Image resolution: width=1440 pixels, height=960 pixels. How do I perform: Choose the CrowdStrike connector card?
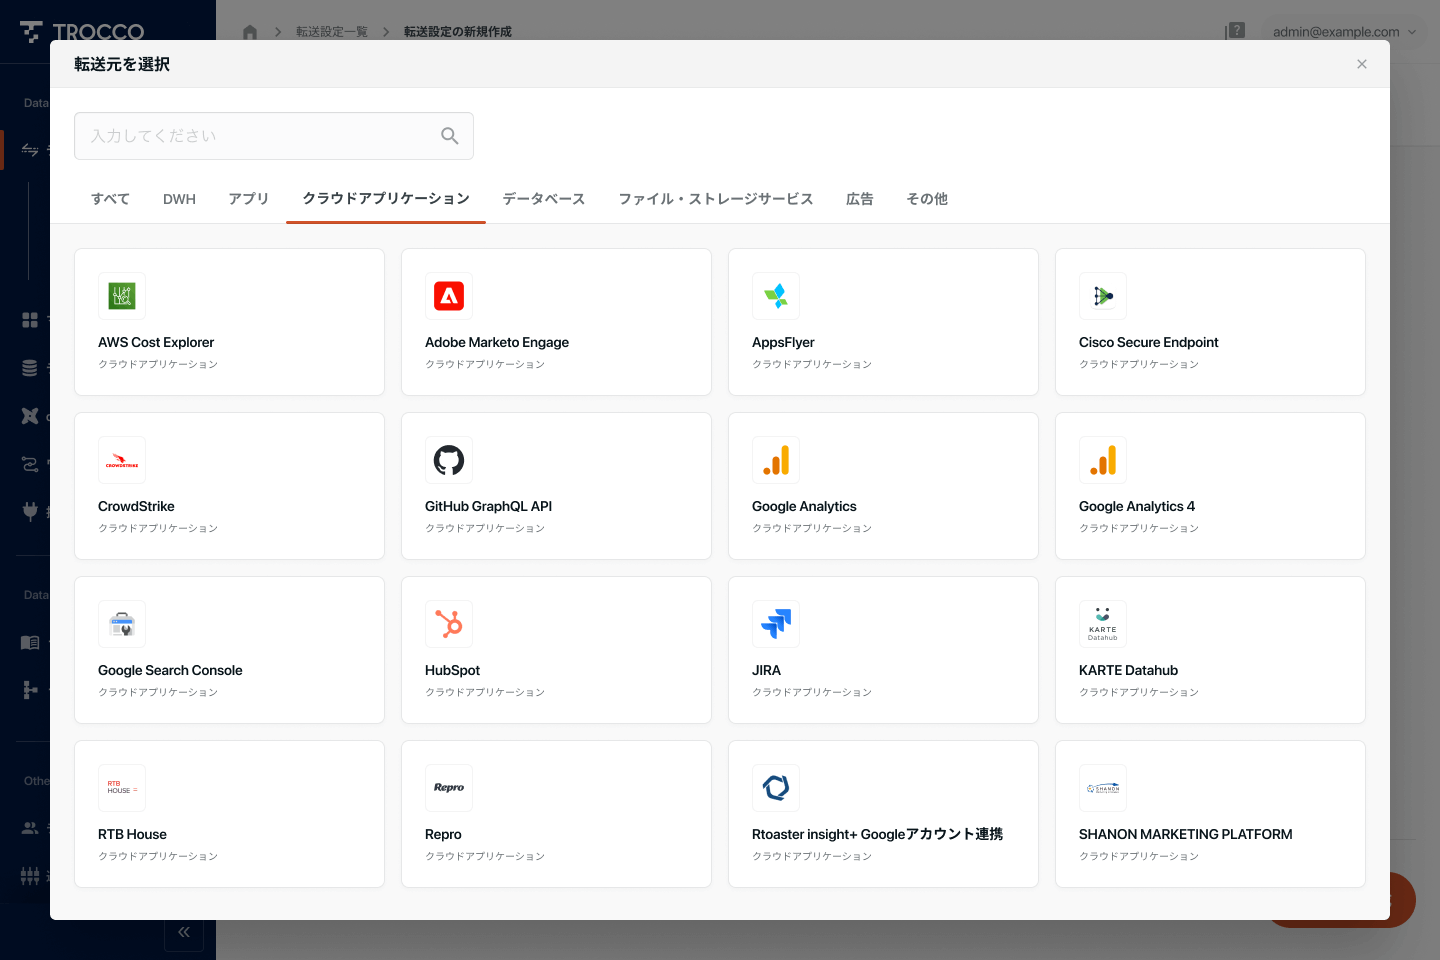tap(229, 486)
